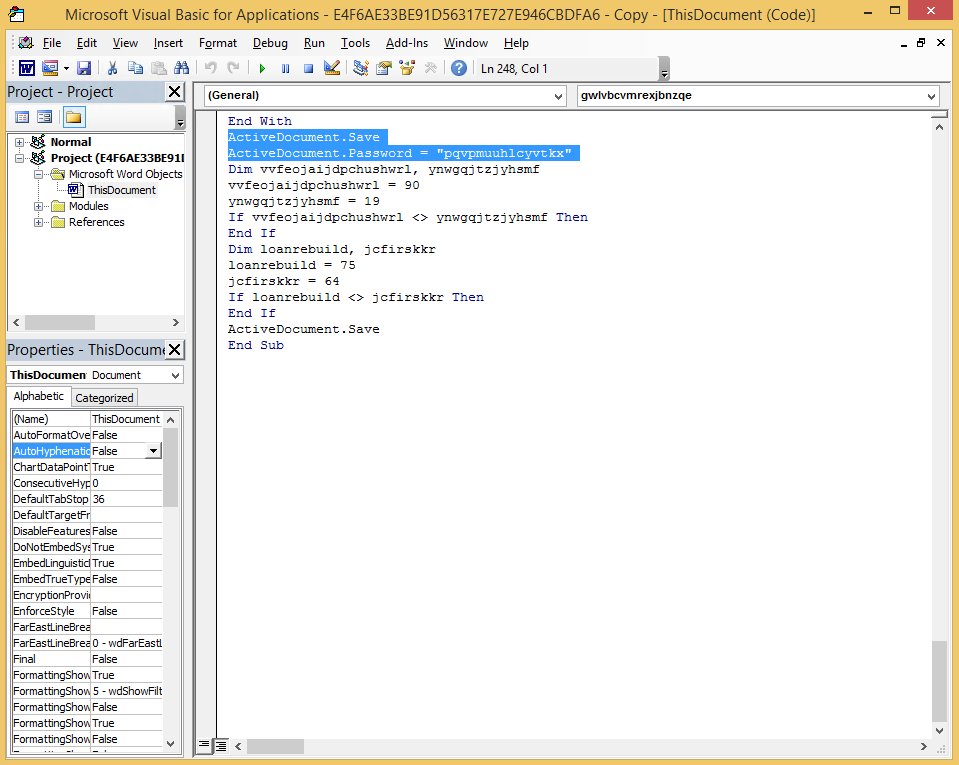Open the Tools menu

(355, 43)
